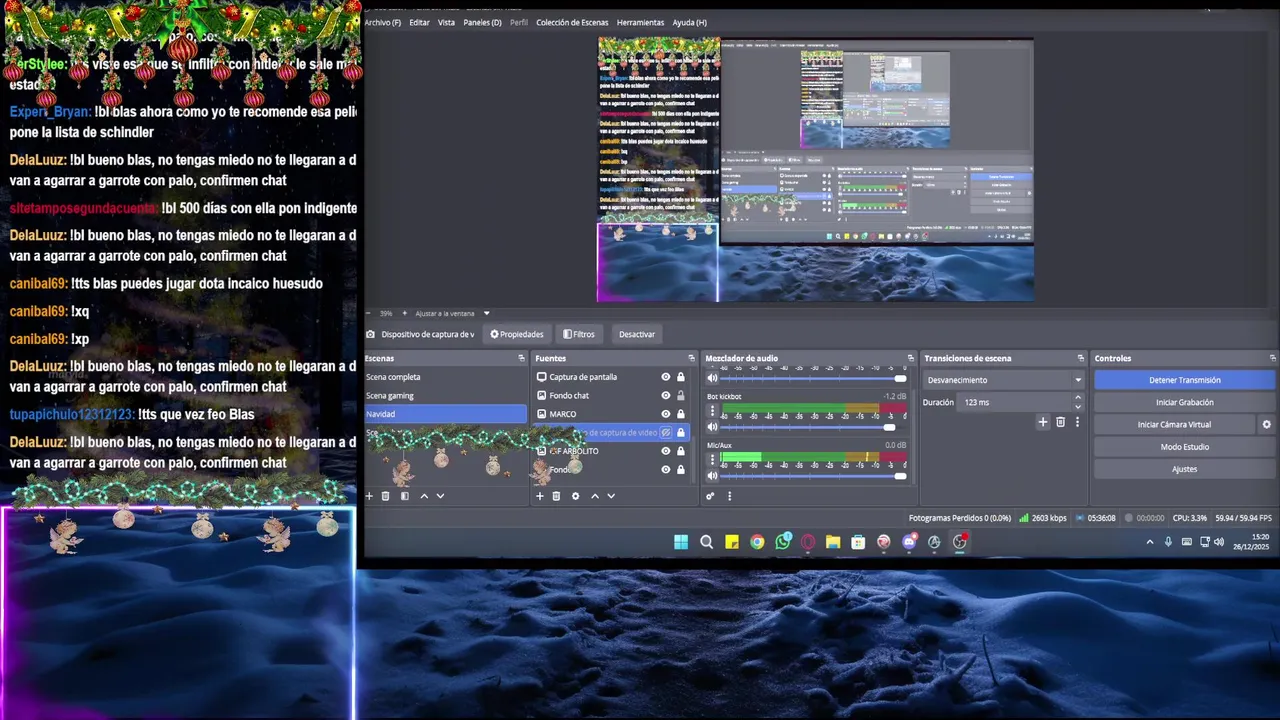The width and height of the screenshot is (1280, 720).
Task: Open the Editar menu
Action: (419, 22)
